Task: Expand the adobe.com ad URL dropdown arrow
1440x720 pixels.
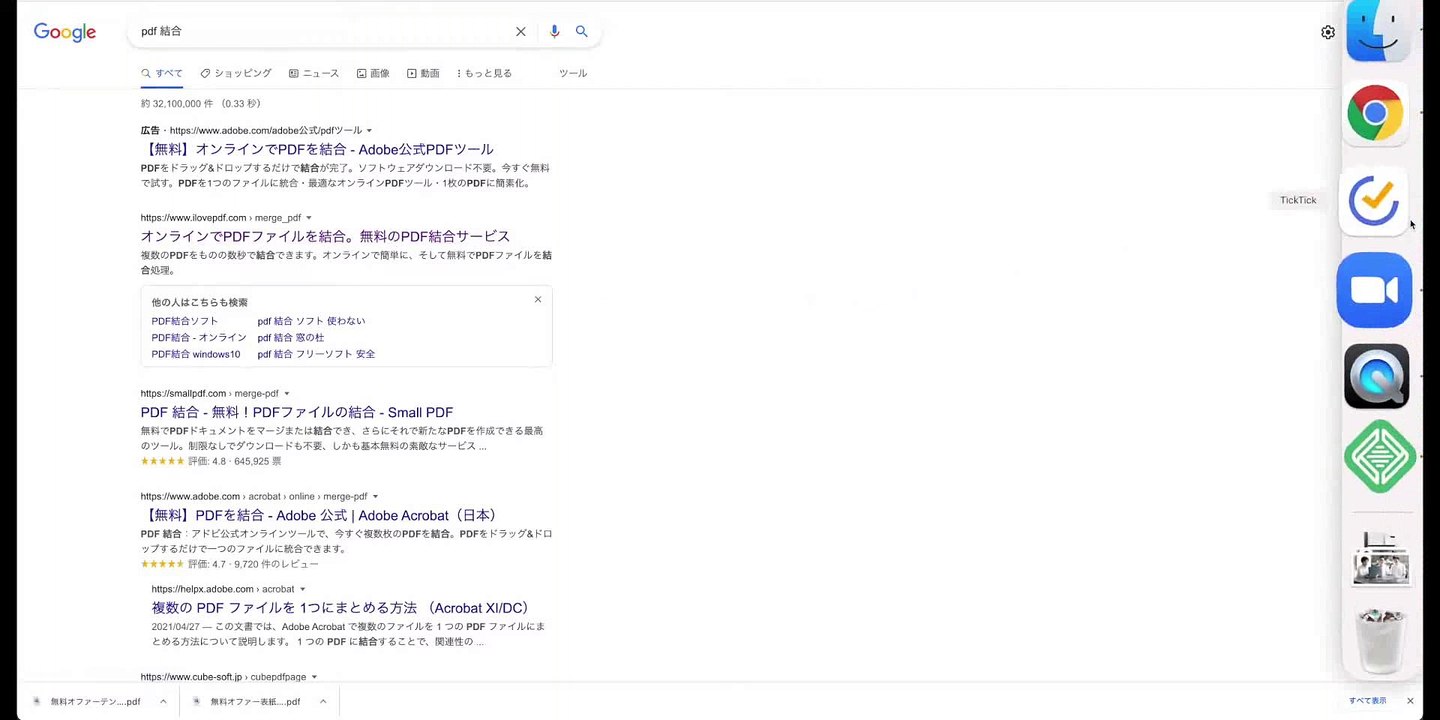Action: [369, 131]
